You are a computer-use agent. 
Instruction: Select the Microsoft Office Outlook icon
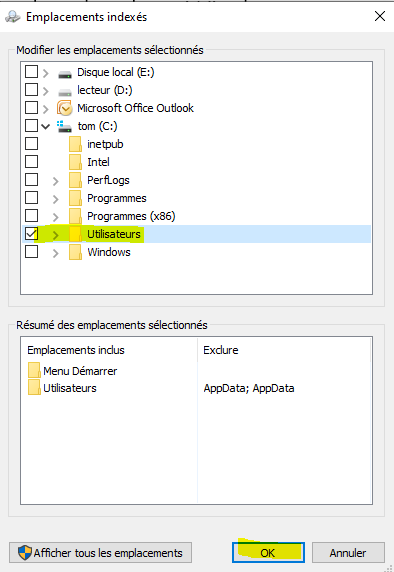[64, 108]
